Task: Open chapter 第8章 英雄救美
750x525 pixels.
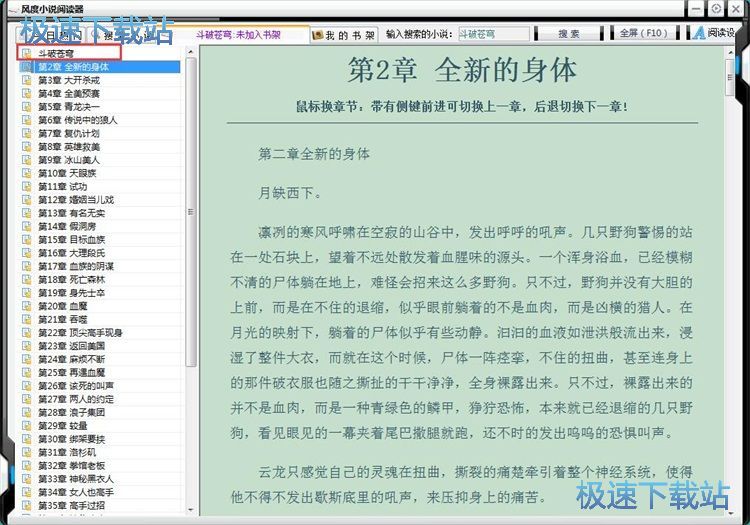Action: pyautogui.click(x=69, y=147)
